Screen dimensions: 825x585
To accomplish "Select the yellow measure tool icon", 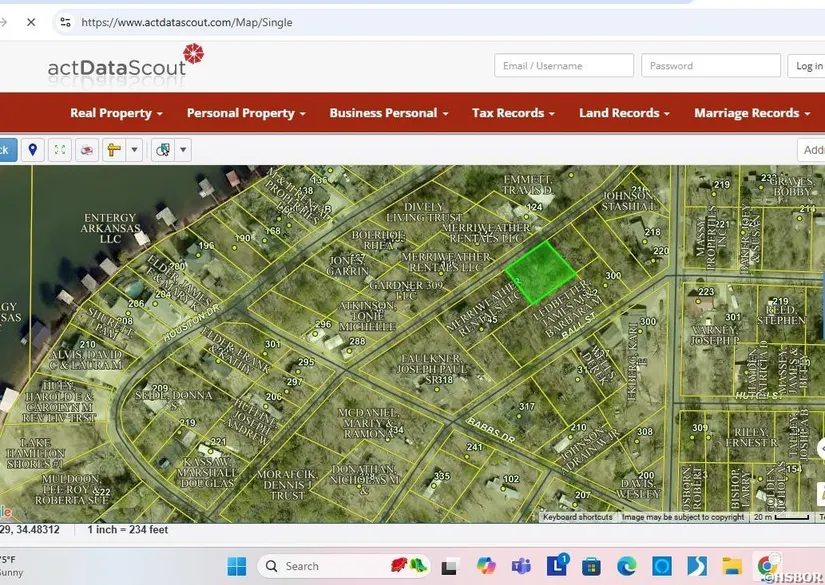I will coord(114,150).
